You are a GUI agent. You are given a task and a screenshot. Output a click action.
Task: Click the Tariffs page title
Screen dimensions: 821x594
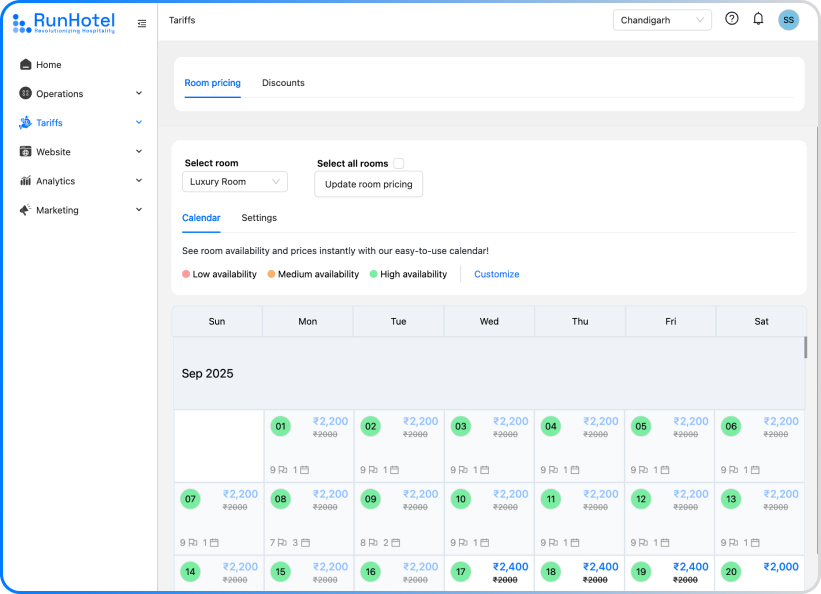(x=182, y=20)
